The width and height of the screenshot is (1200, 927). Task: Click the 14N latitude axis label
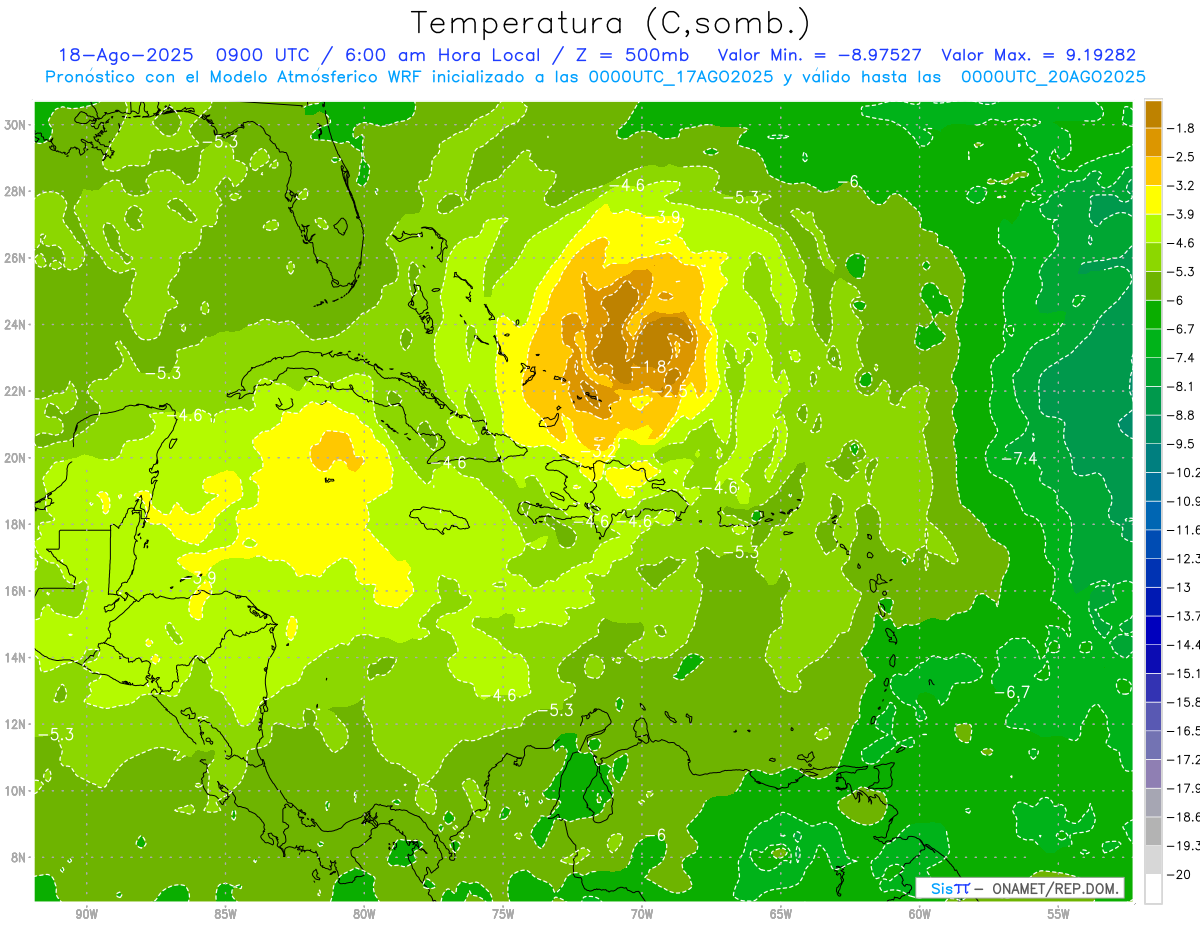coord(16,657)
